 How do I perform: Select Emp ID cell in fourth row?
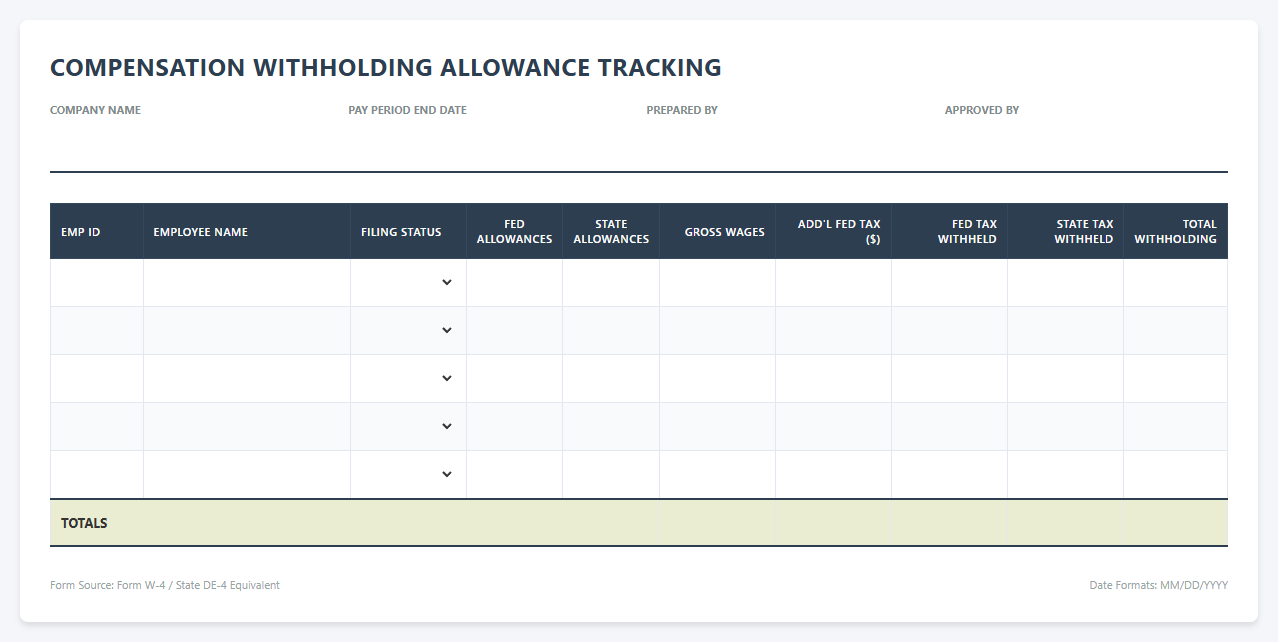pos(97,427)
